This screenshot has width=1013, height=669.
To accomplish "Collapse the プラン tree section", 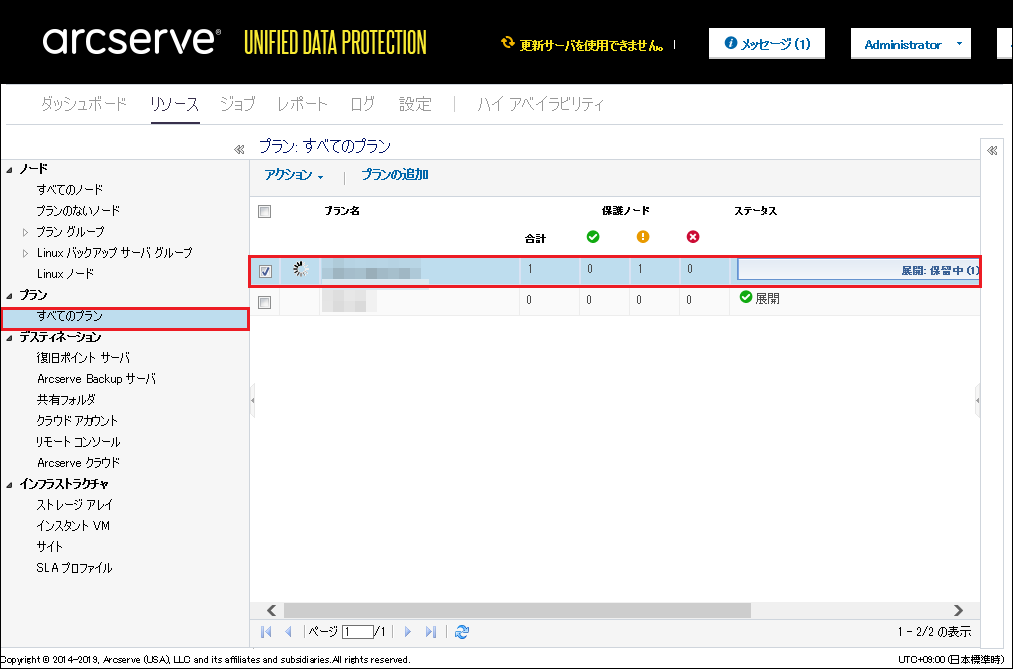I will coord(9,296).
